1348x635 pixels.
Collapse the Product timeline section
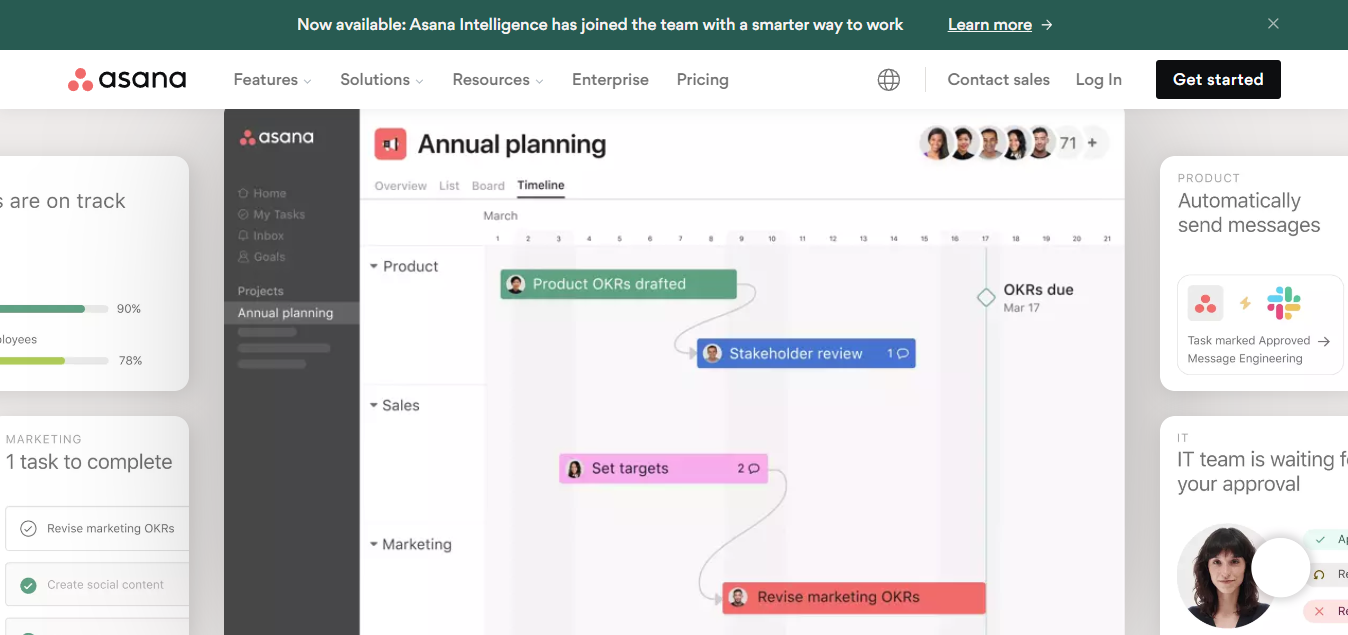(374, 266)
